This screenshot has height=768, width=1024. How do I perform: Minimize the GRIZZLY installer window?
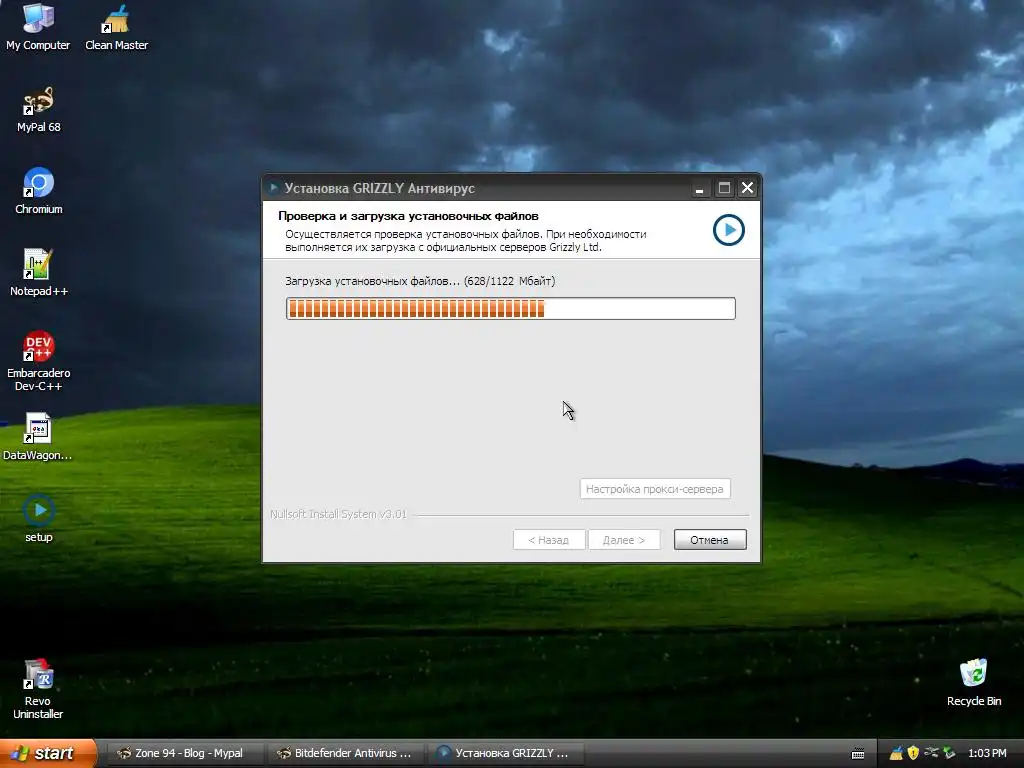[x=699, y=189]
